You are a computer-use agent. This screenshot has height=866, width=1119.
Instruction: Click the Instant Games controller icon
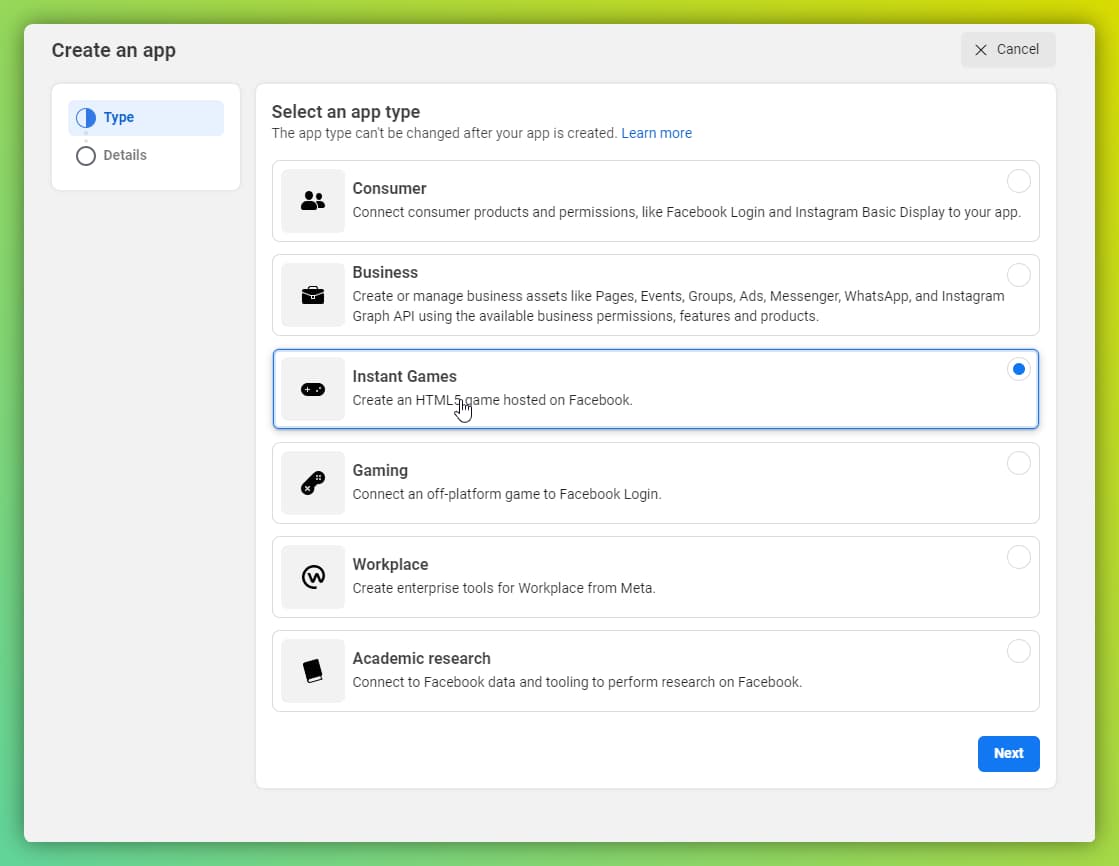(313, 389)
